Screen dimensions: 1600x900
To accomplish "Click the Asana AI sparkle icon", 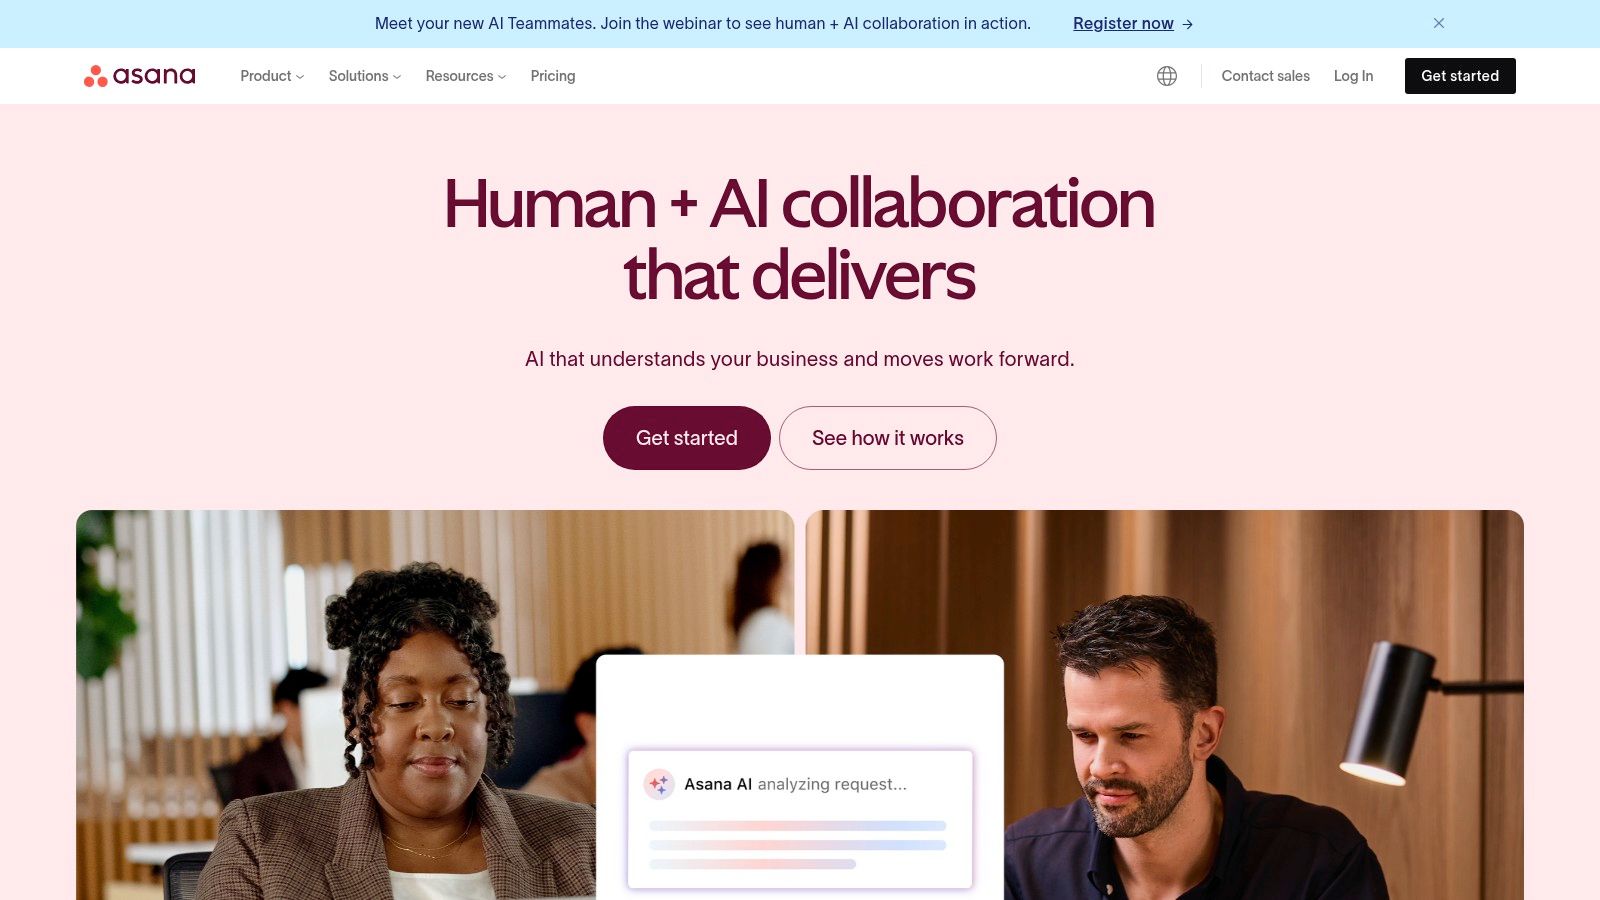I will coord(659,785).
